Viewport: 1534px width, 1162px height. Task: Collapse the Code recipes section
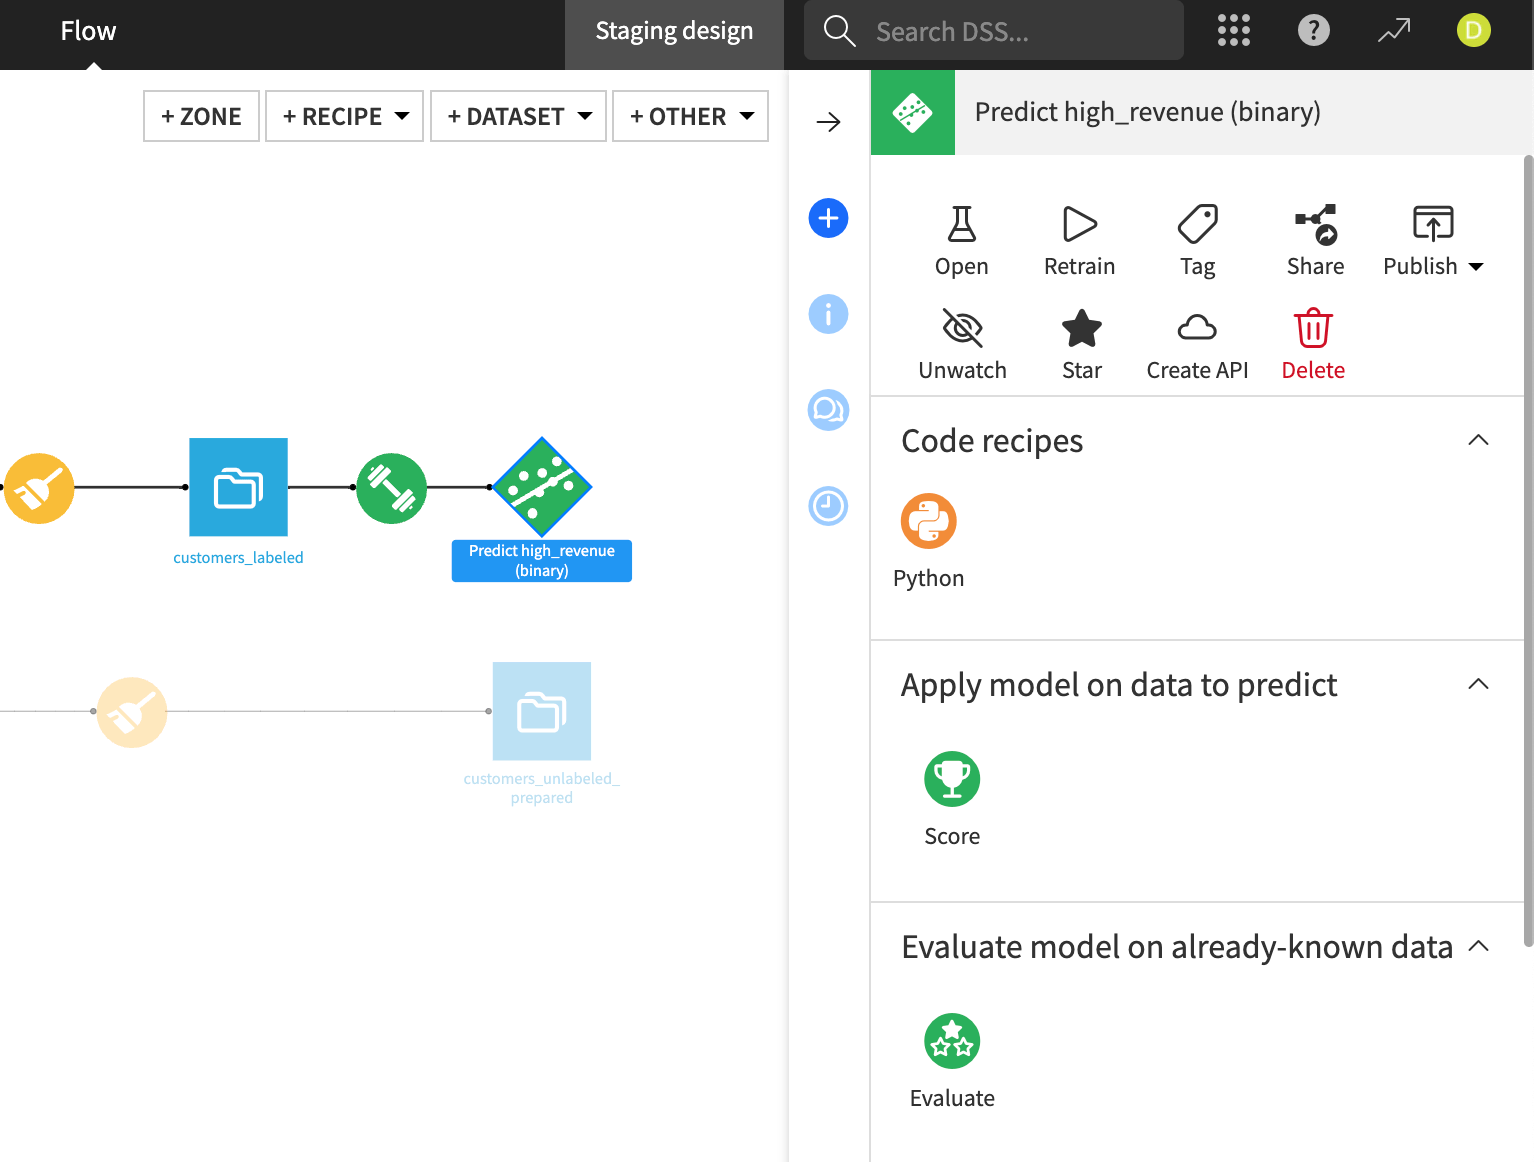point(1478,440)
